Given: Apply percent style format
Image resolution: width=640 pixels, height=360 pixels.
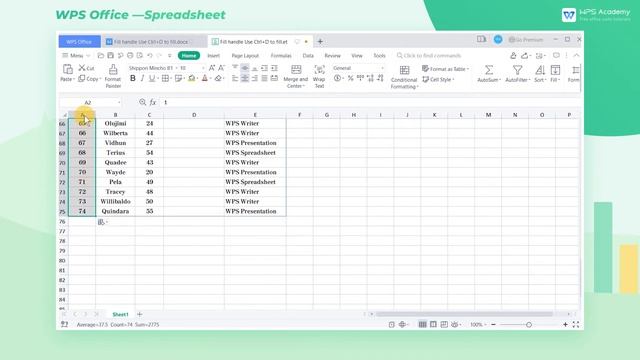Looking at the screenshot, I should pyautogui.click(x=350, y=78).
